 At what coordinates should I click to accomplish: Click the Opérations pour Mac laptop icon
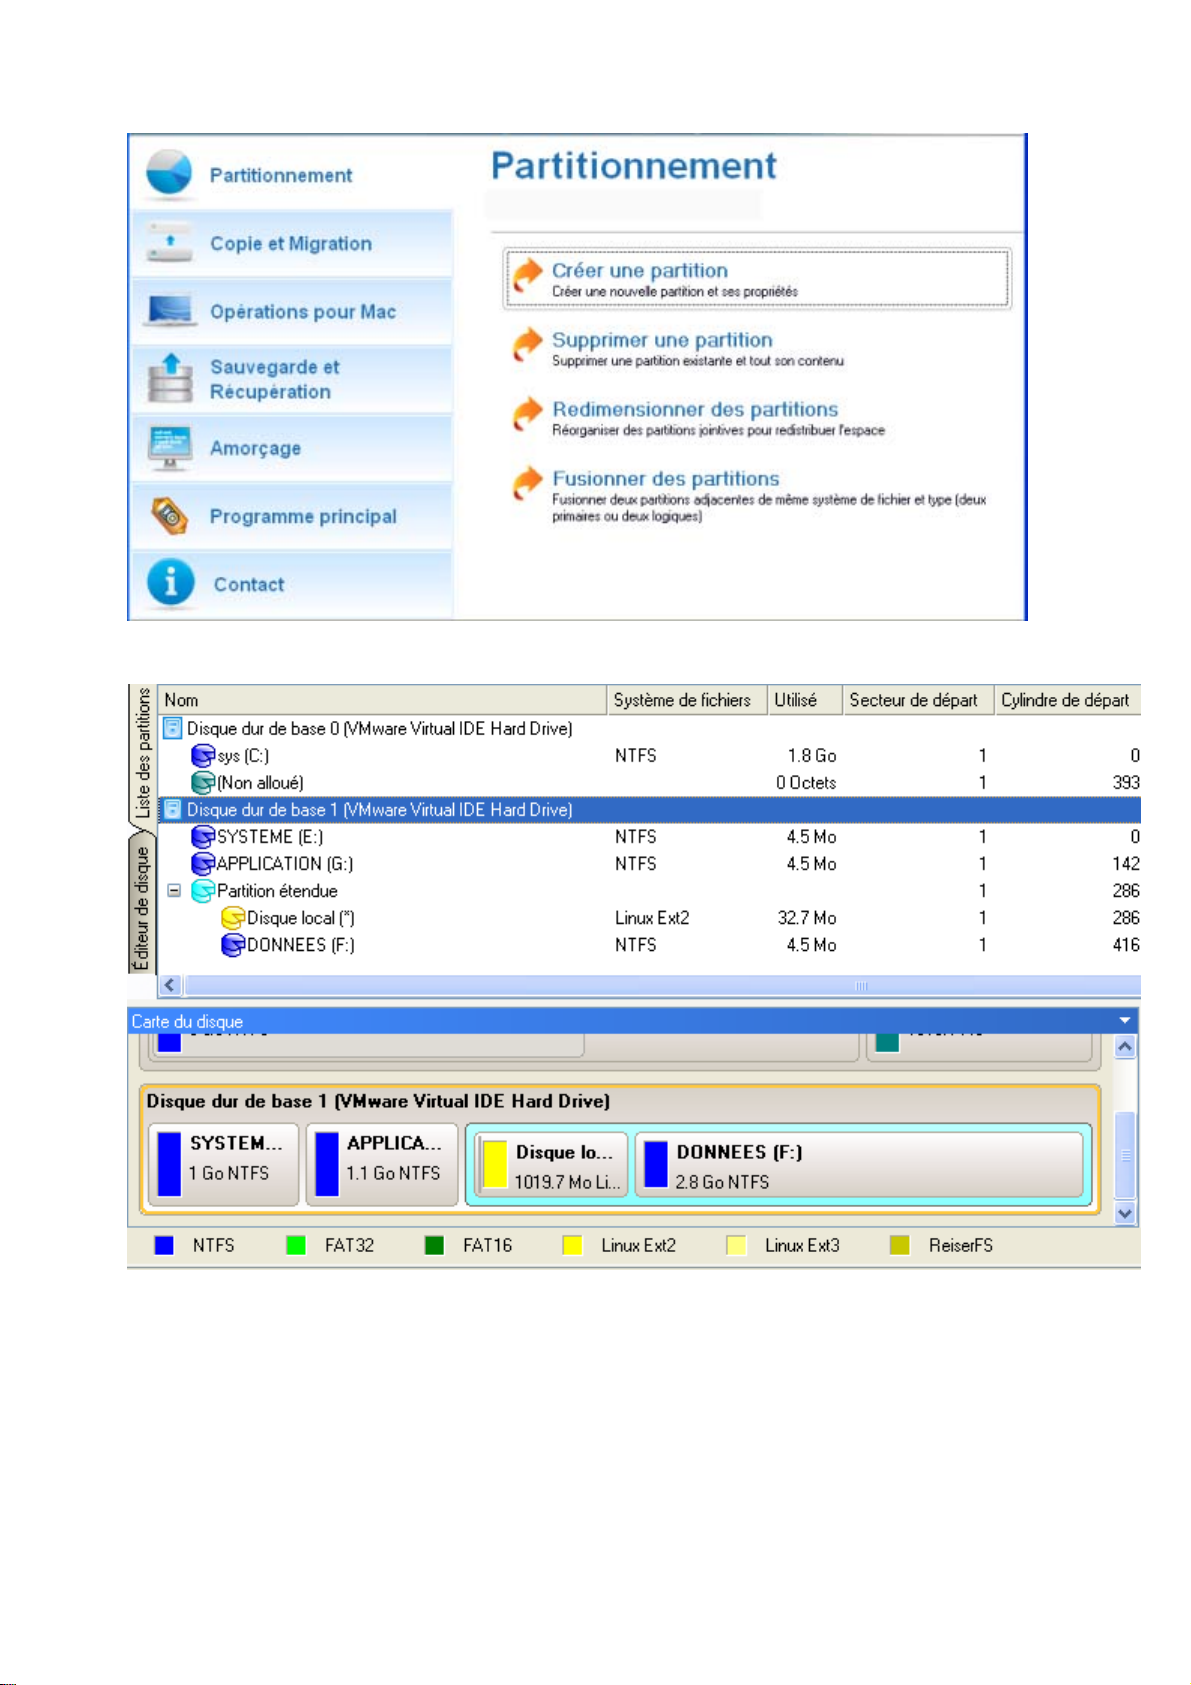point(170,311)
